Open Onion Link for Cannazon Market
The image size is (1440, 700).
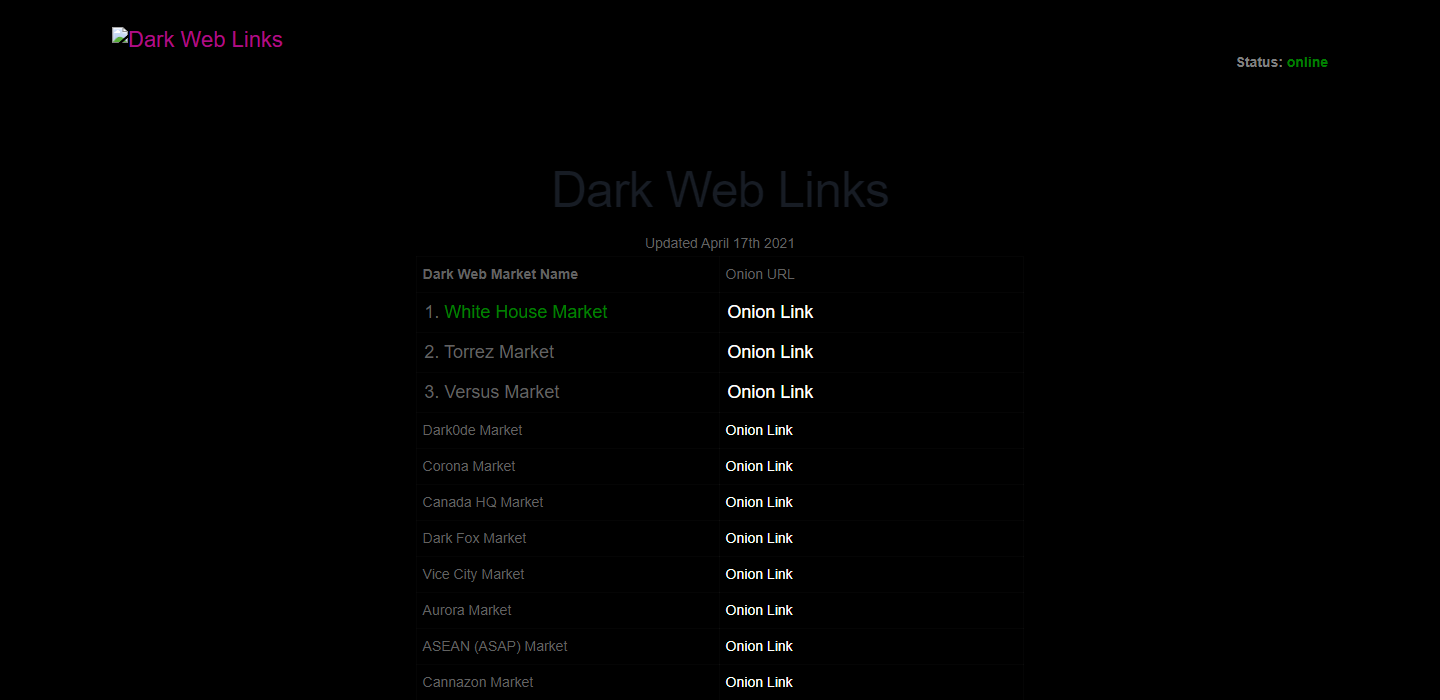(759, 682)
